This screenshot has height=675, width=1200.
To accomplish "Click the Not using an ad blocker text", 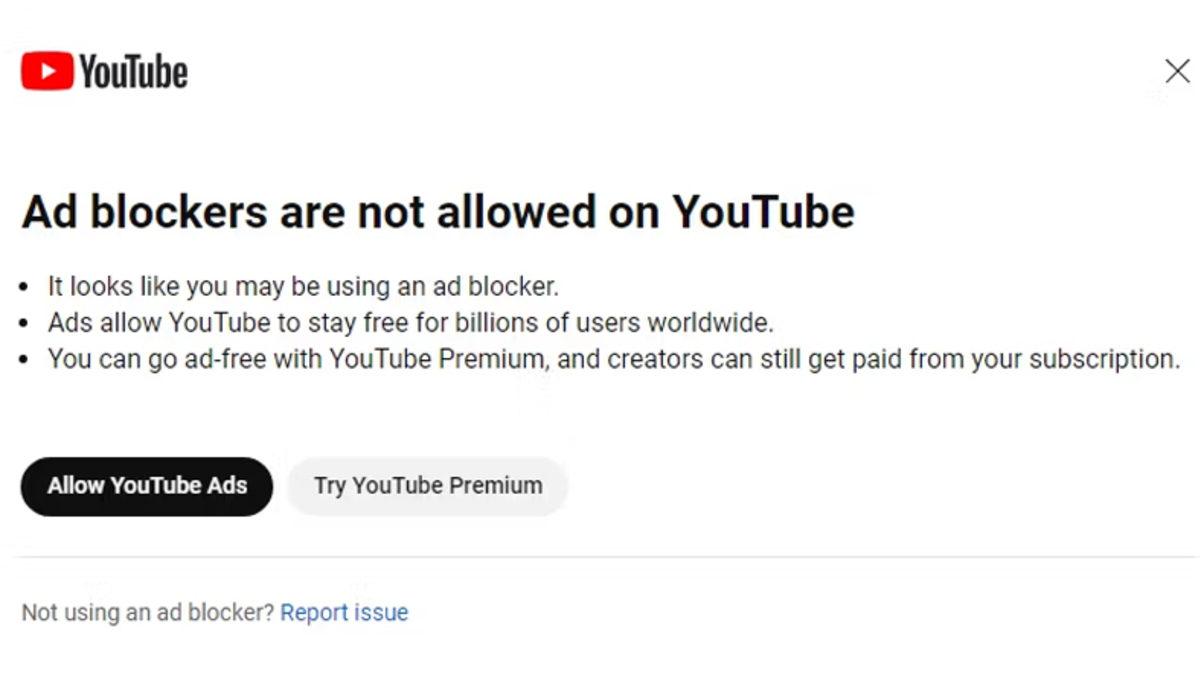I will (x=145, y=611).
